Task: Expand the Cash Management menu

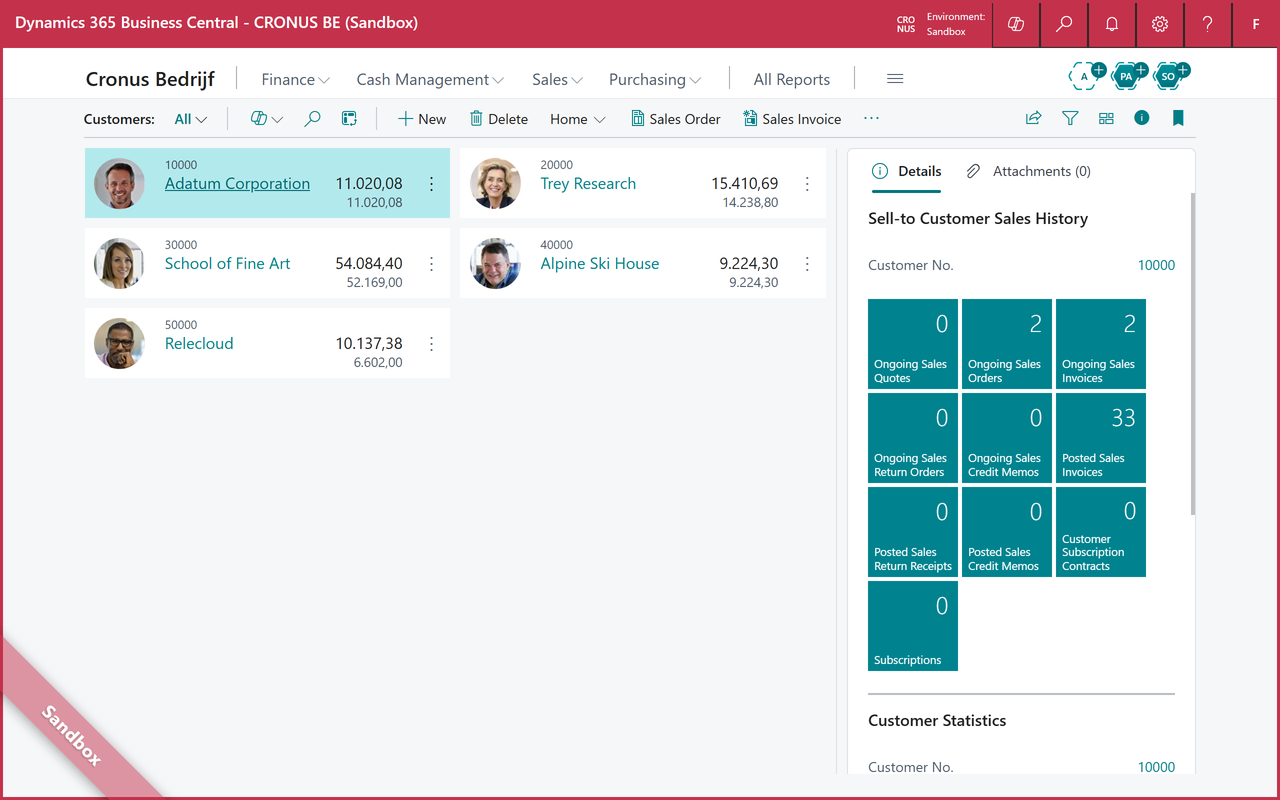Action: tap(430, 79)
